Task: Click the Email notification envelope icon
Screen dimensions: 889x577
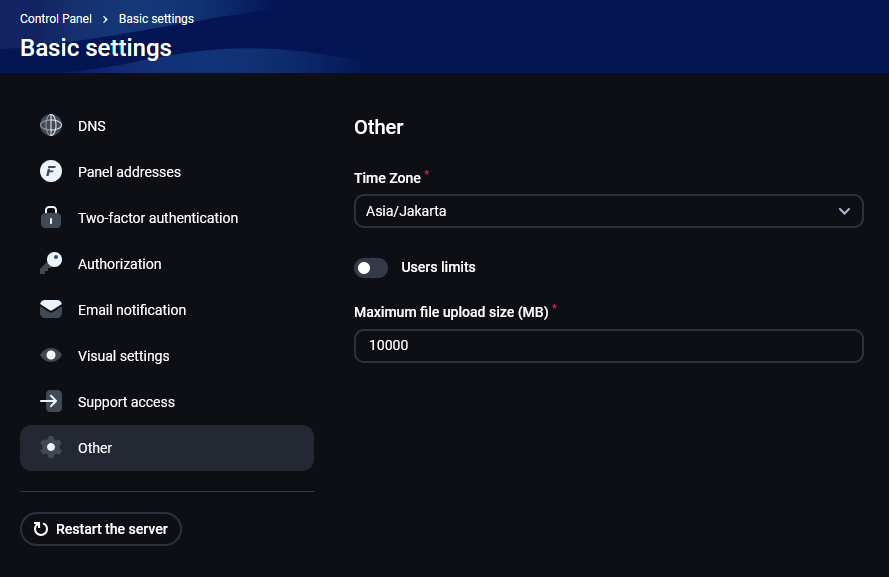Action: [51, 310]
